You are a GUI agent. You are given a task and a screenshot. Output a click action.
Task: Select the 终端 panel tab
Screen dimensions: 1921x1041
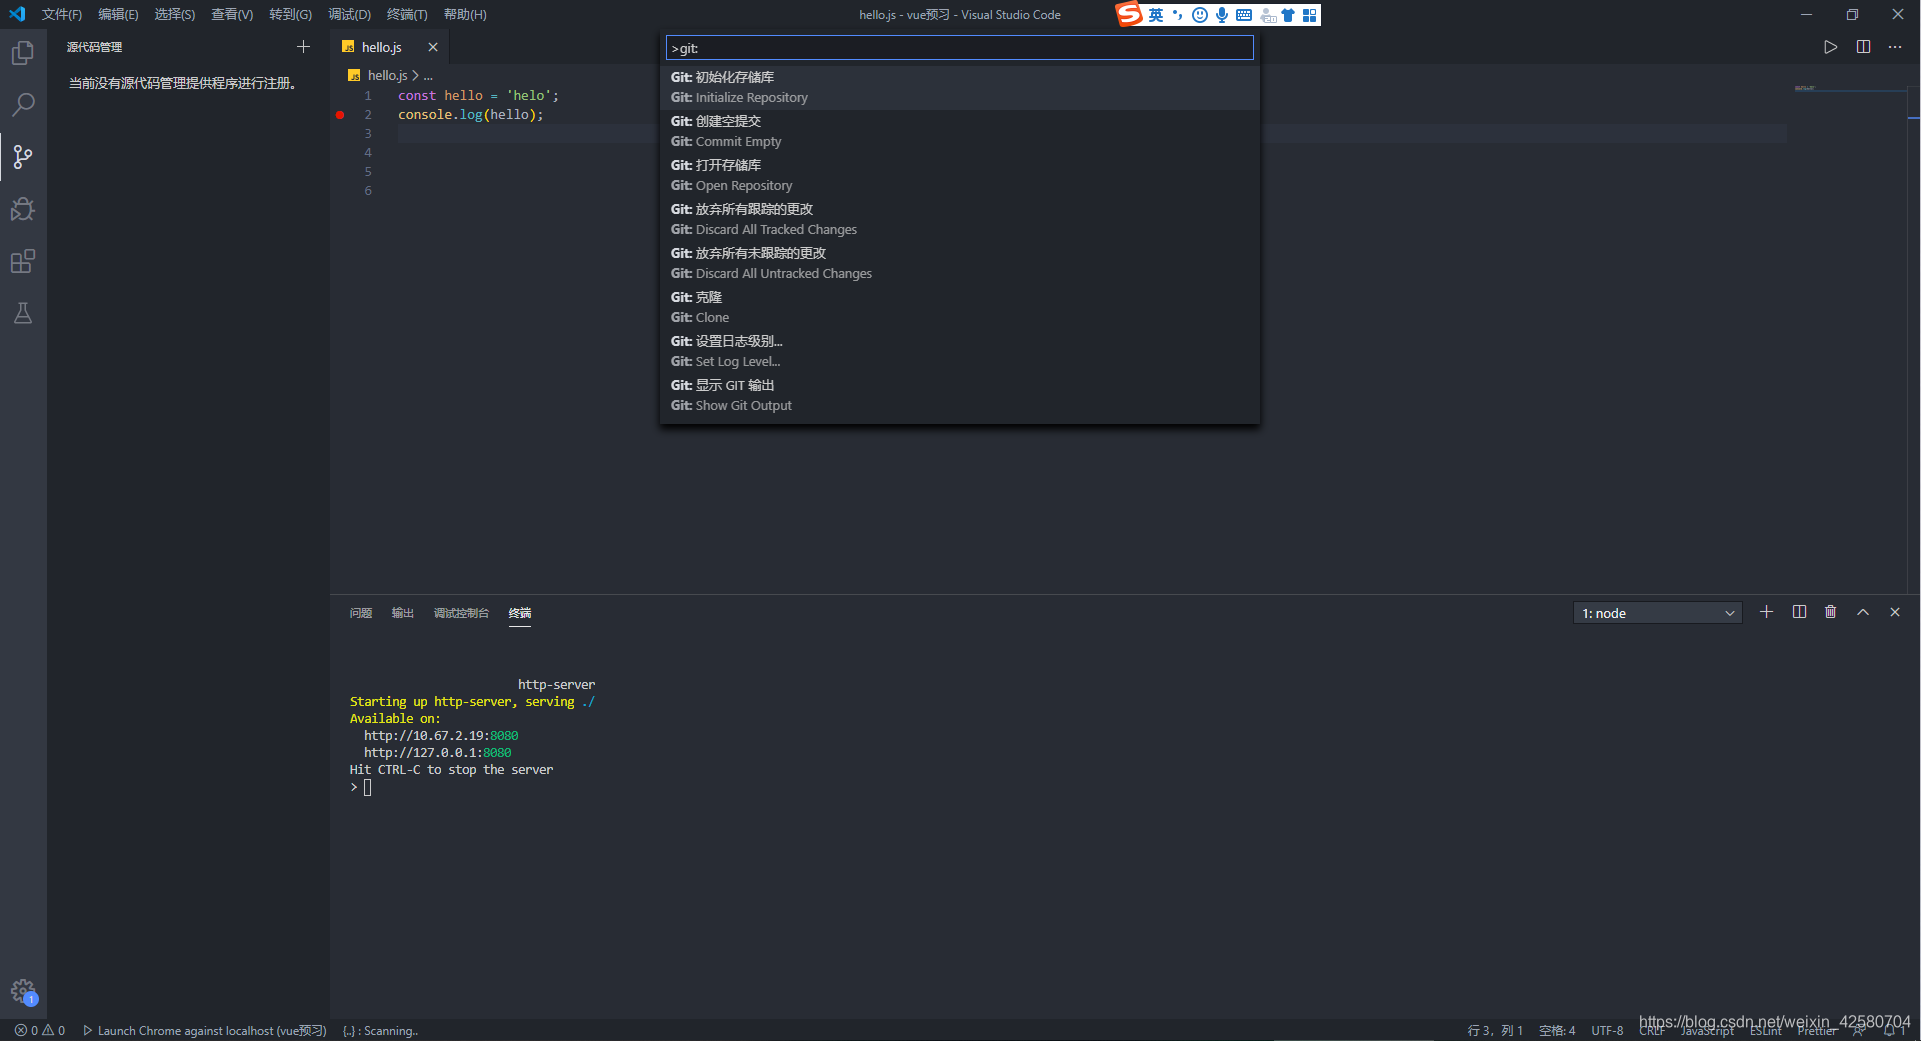click(x=520, y=613)
